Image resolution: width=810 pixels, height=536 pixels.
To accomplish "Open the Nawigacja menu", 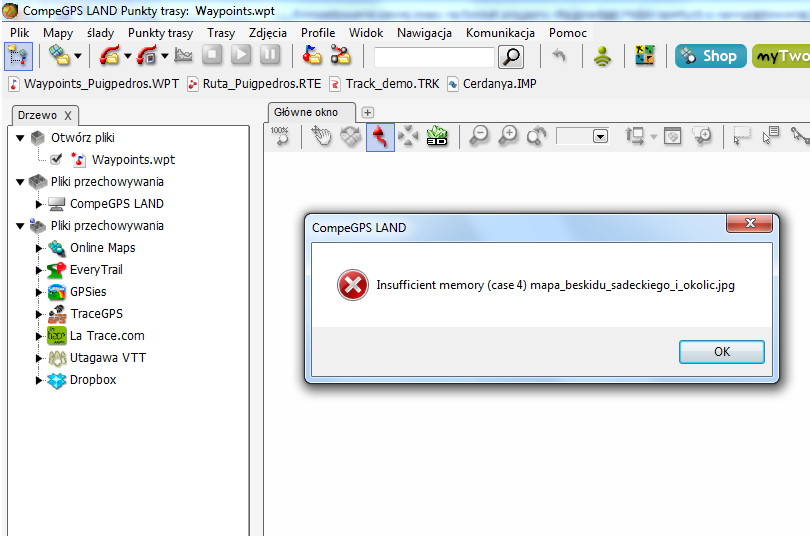I will [424, 33].
